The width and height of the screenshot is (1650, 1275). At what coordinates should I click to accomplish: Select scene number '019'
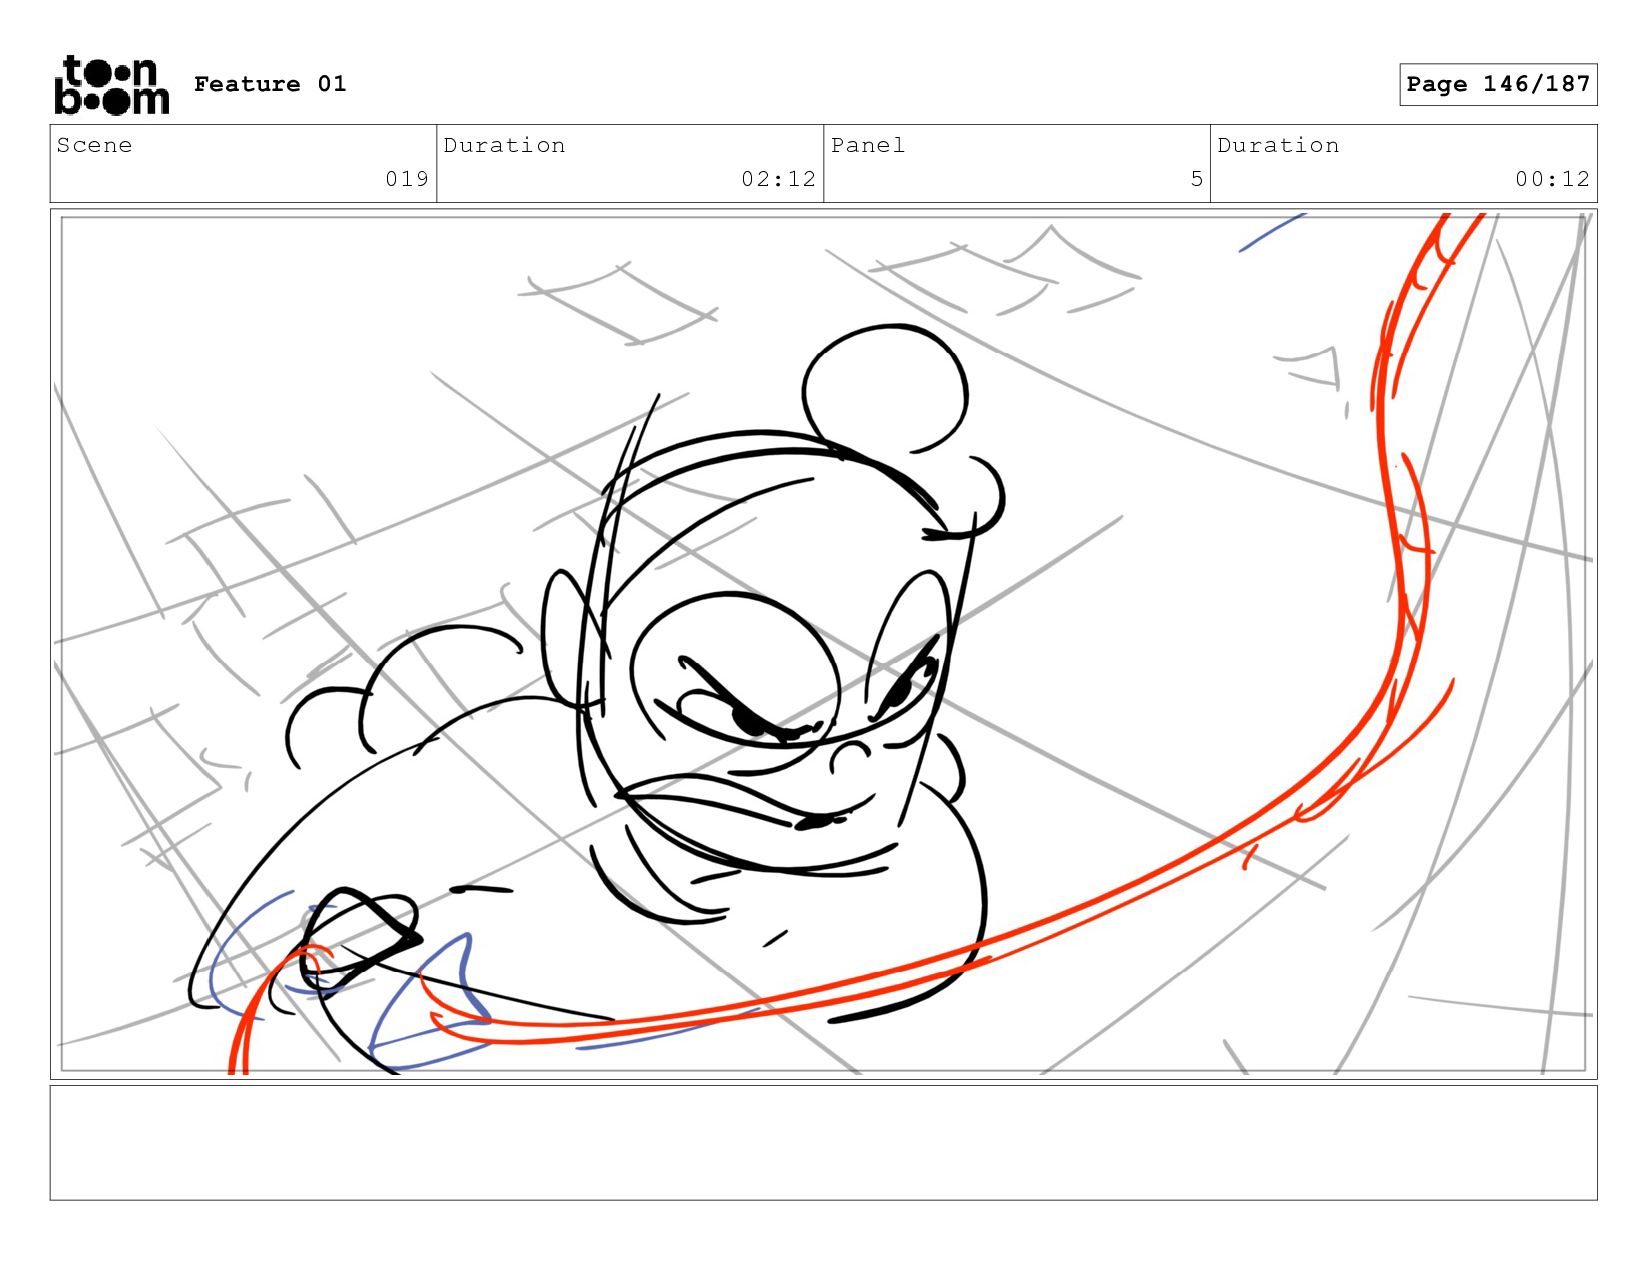click(407, 179)
